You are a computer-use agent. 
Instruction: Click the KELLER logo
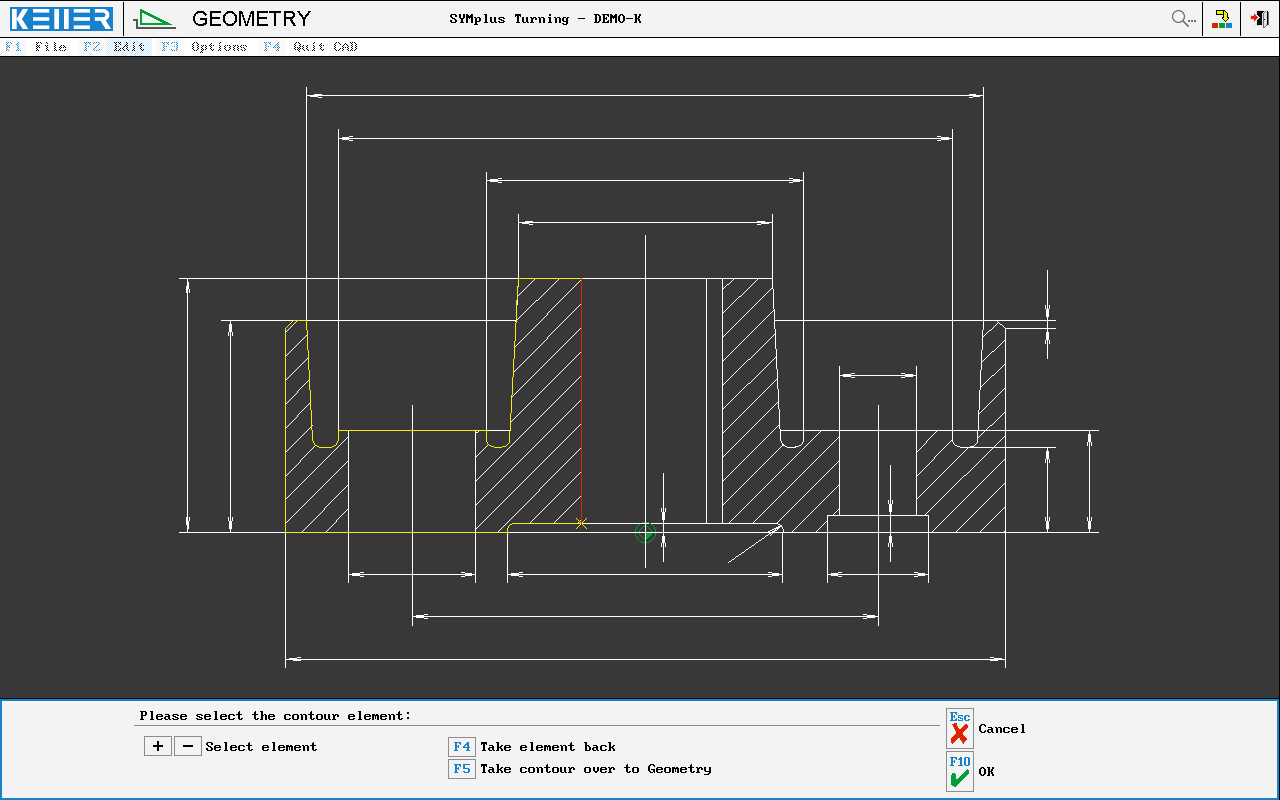pyautogui.click(x=61, y=18)
